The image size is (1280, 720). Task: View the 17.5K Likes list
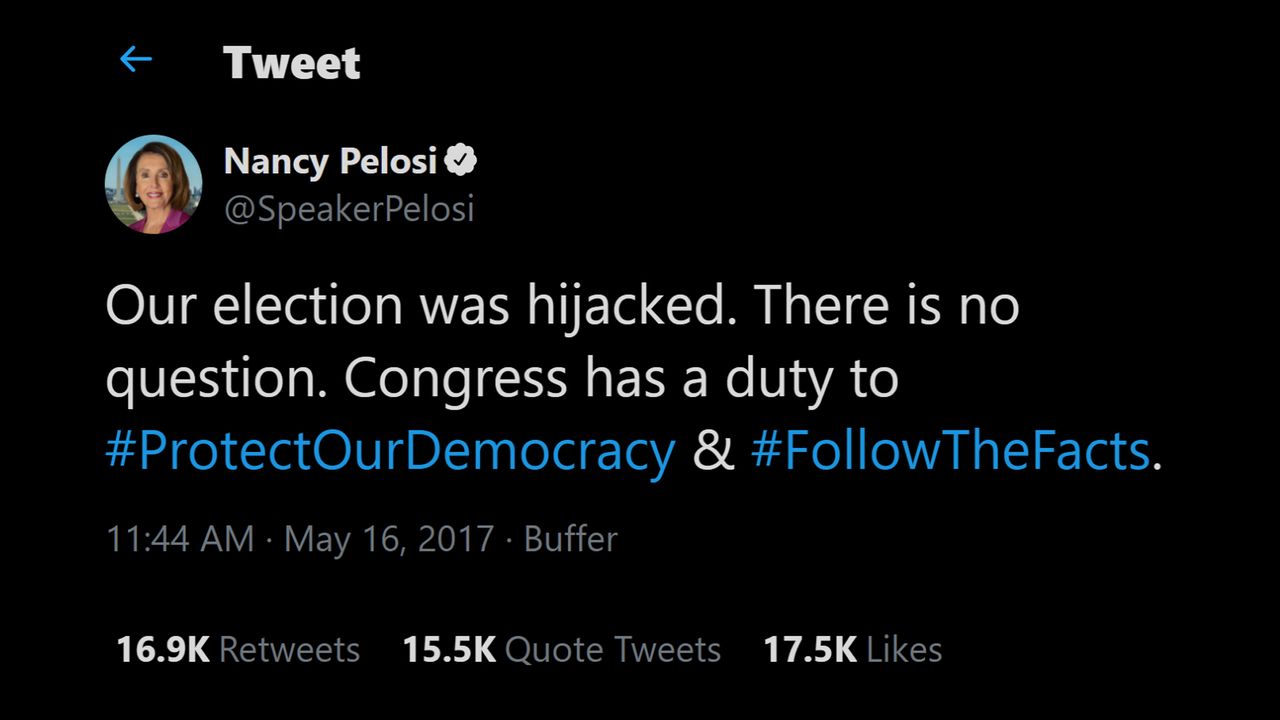point(852,650)
